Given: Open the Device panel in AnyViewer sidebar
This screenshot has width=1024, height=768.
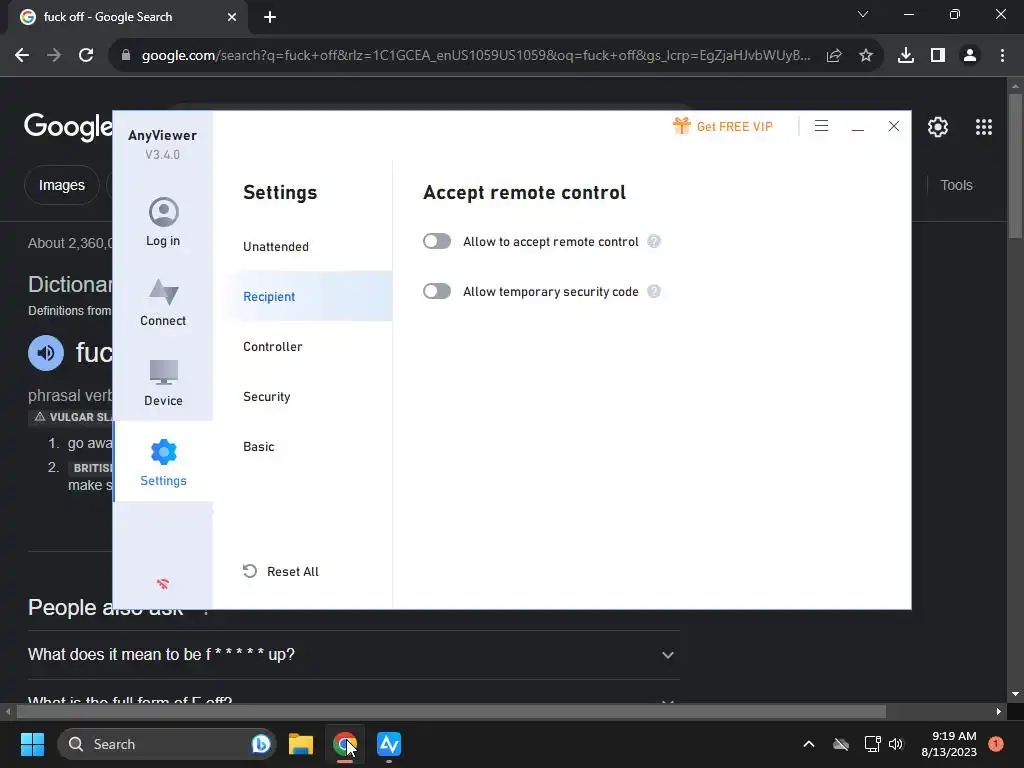Looking at the screenshot, I should pyautogui.click(x=163, y=382).
